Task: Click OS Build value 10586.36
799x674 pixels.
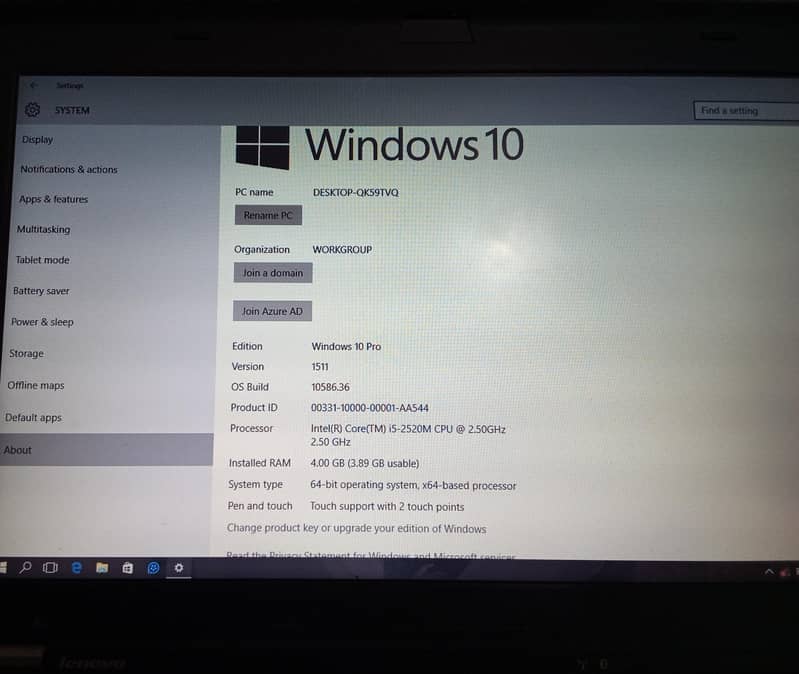Action: click(x=330, y=387)
